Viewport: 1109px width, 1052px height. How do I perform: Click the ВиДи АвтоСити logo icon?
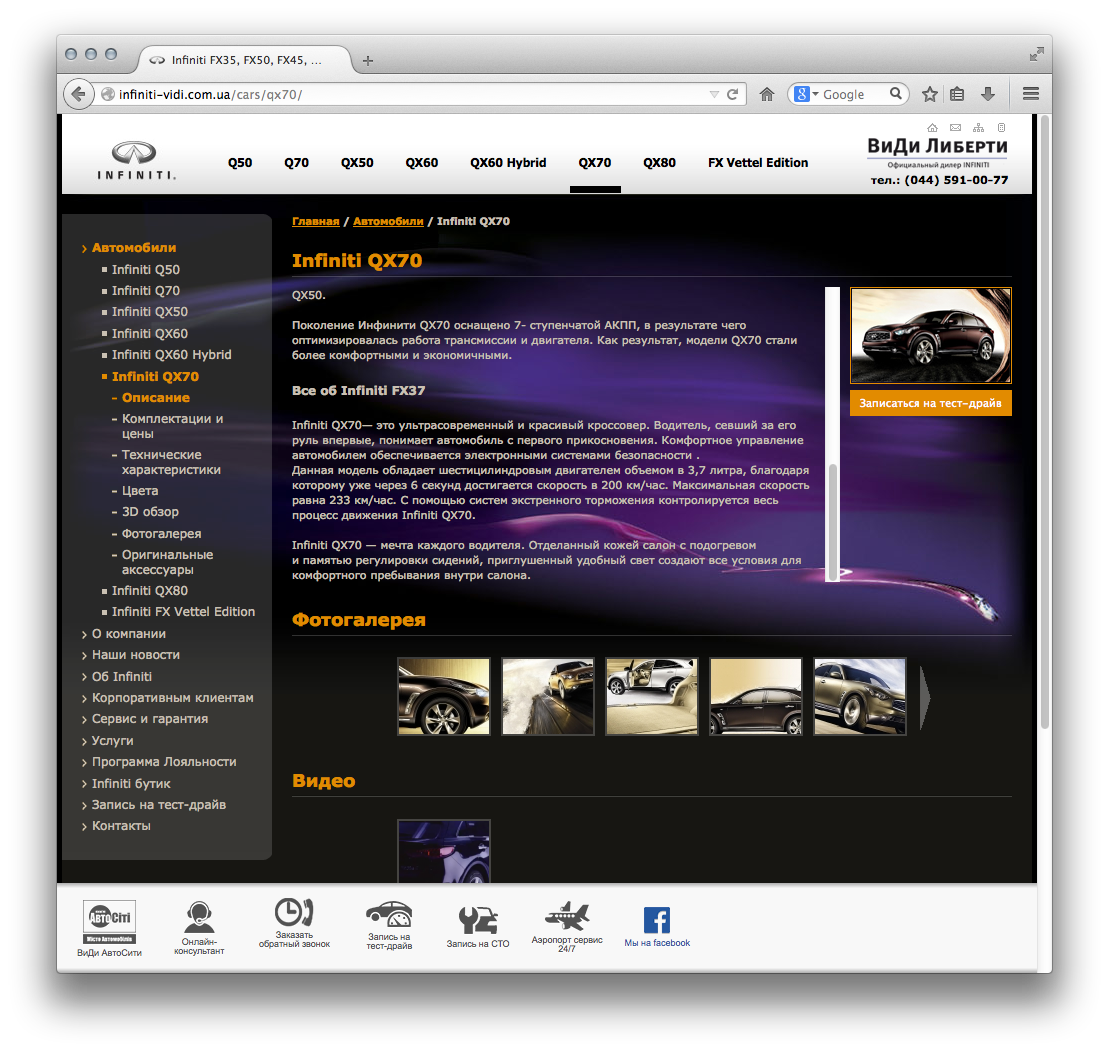tap(109, 921)
